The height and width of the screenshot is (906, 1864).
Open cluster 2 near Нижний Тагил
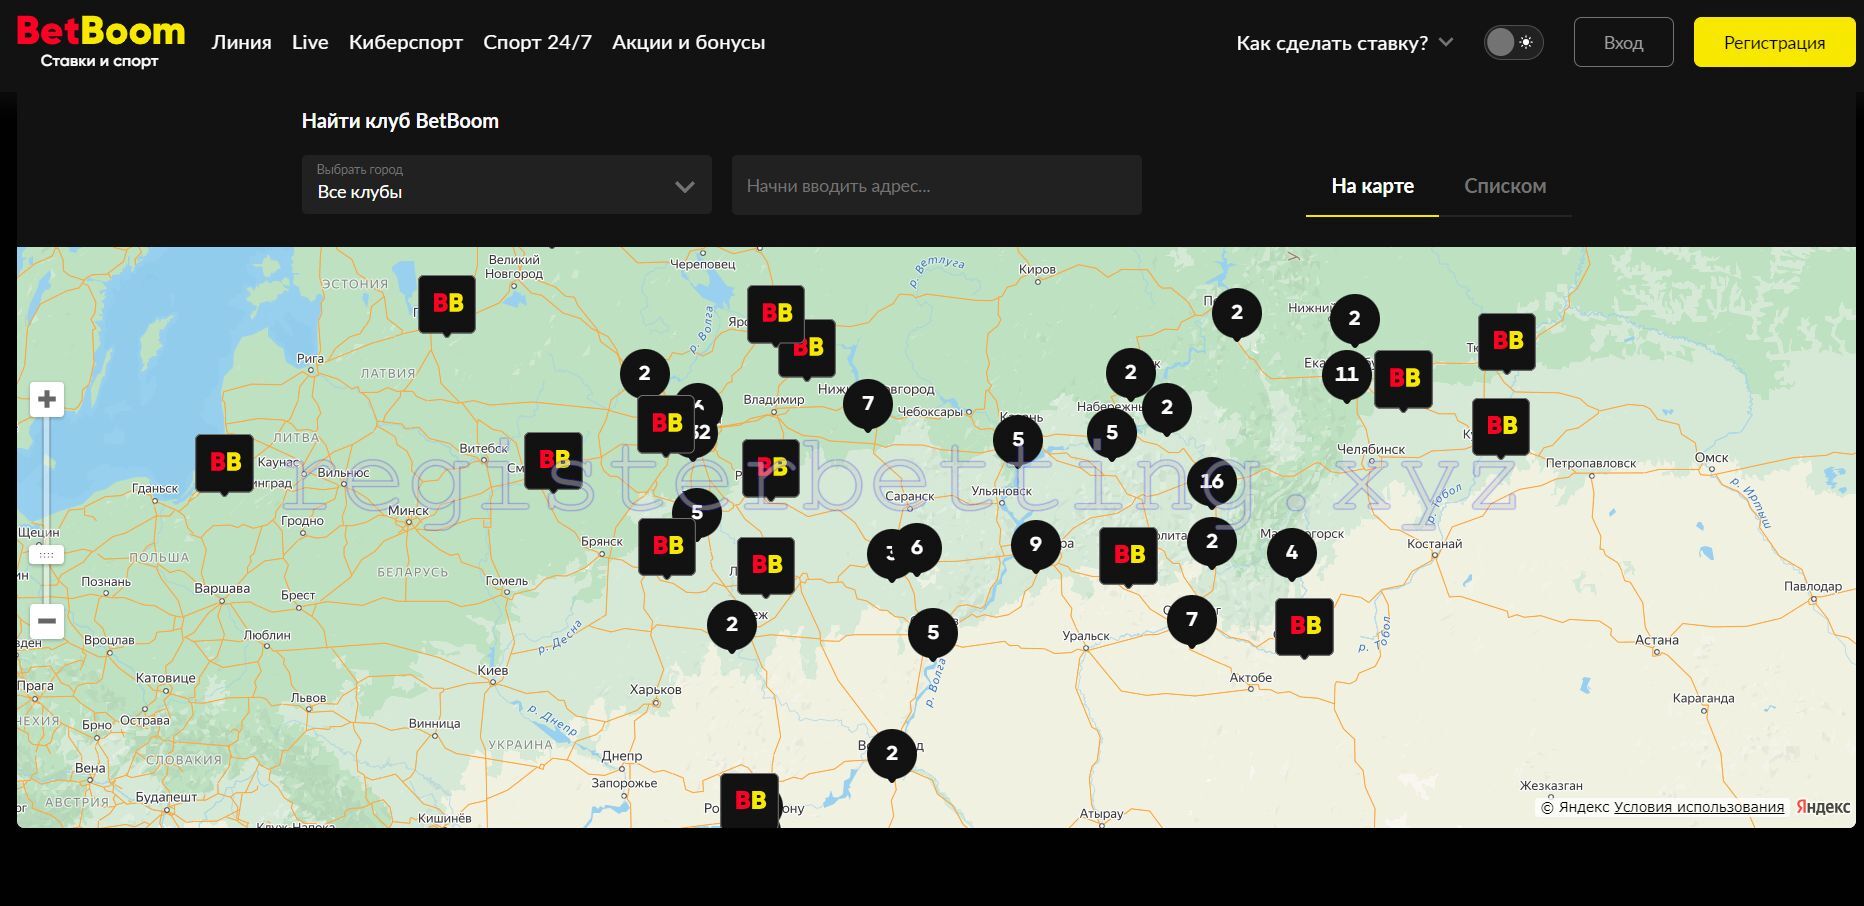click(1355, 319)
